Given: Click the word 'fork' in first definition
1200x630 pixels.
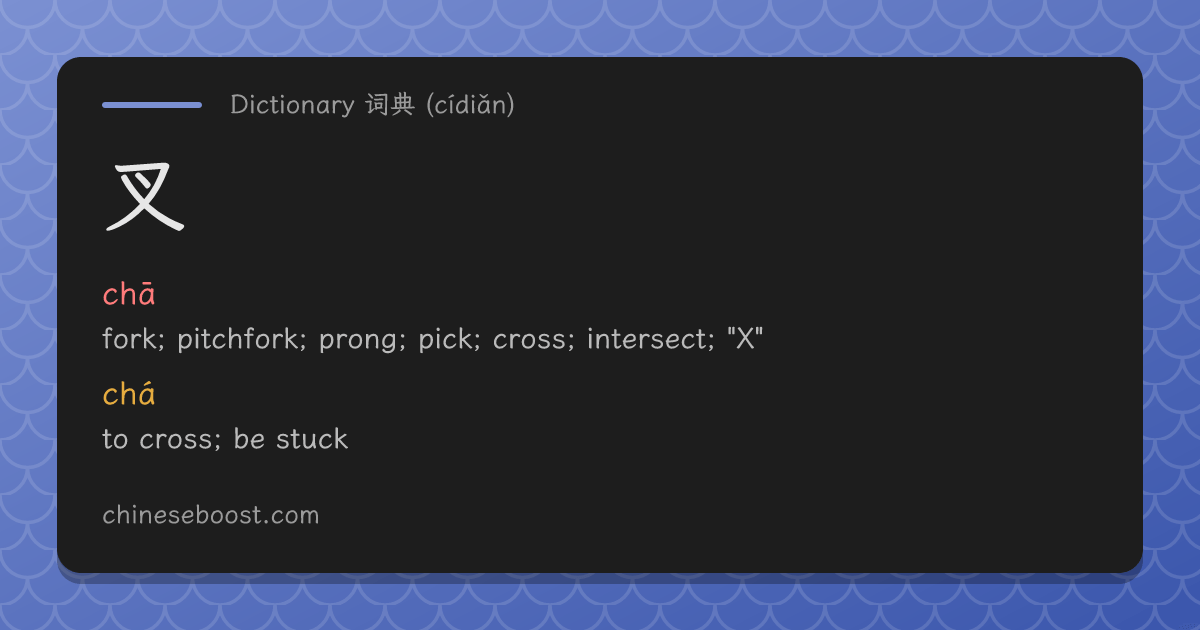Looking at the screenshot, I should [130, 339].
